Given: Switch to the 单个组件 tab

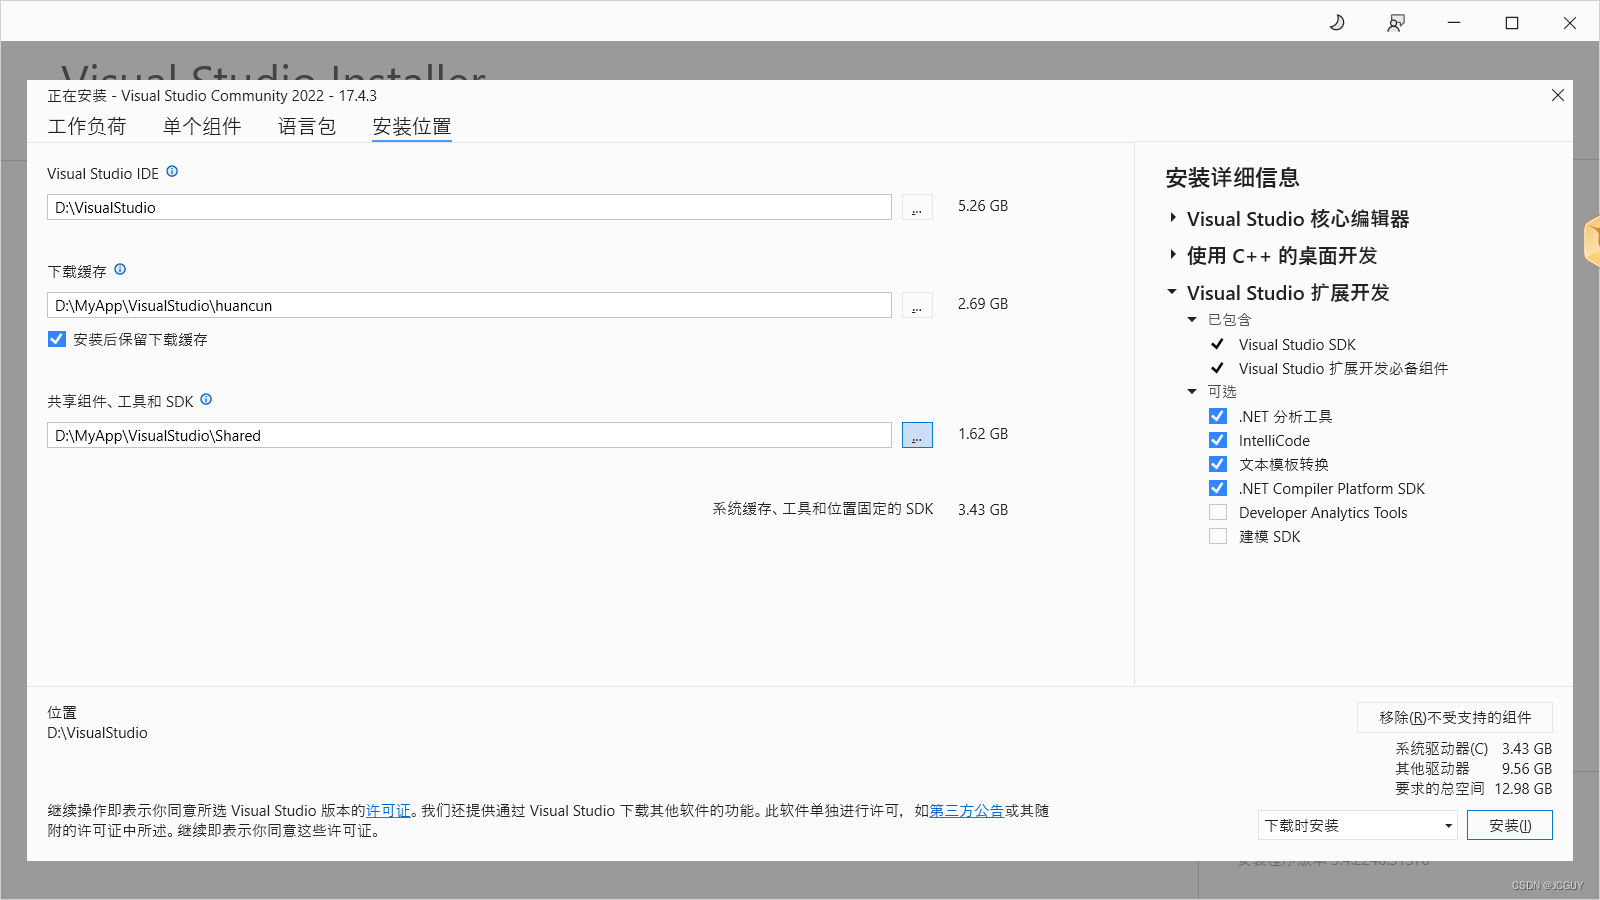Looking at the screenshot, I should pyautogui.click(x=202, y=126).
